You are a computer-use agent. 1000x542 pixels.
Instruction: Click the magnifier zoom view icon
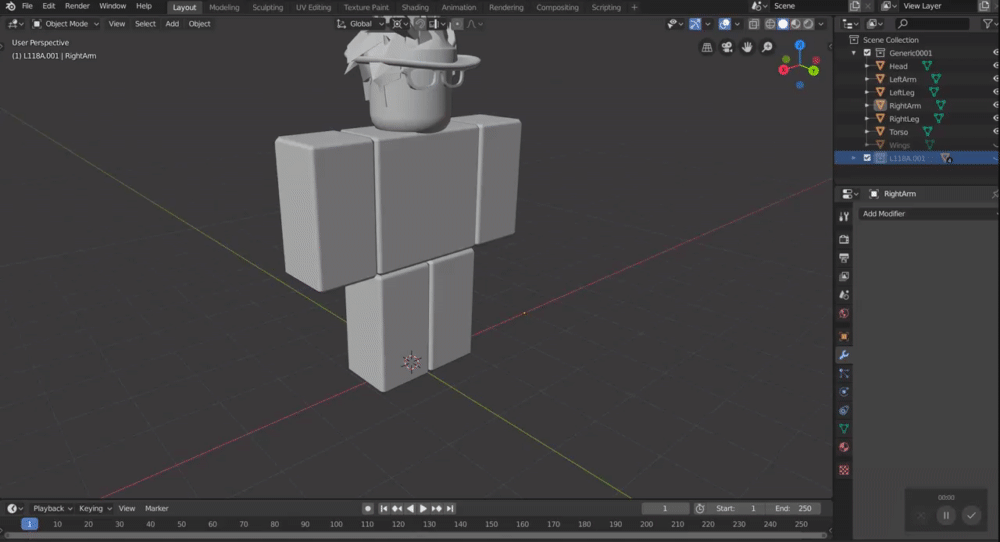[x=767, y=47]
